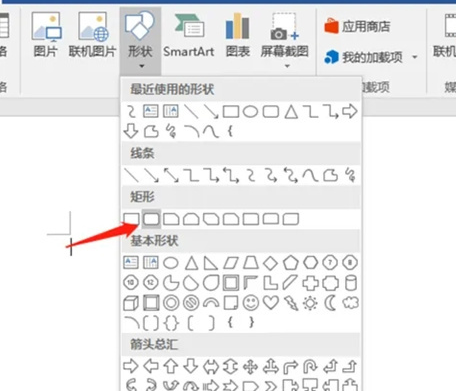Select the moon shape
The height and width of the screenshot is (391, 456).
click(330, 303)
